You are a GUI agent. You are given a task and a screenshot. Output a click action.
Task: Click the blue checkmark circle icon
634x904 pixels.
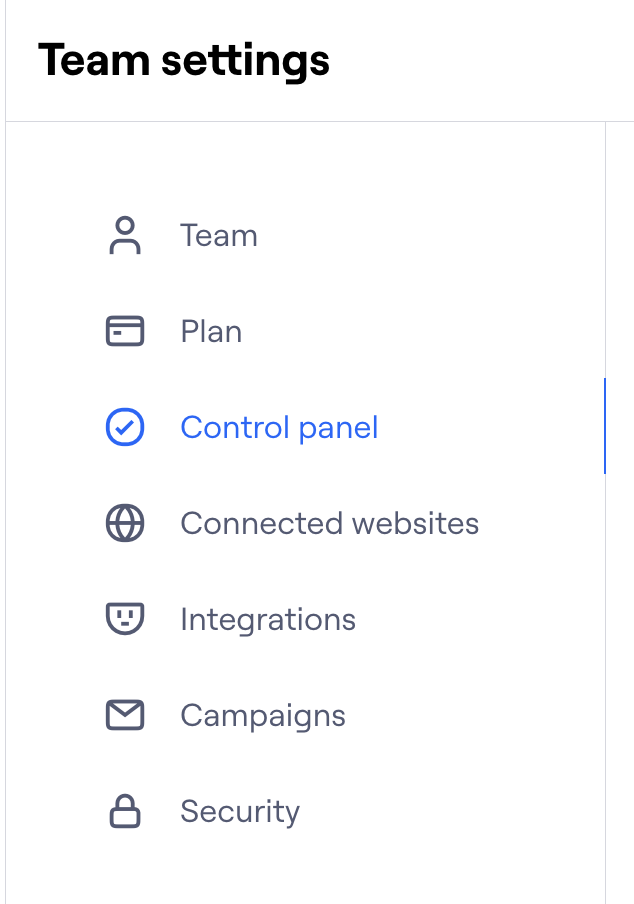(x=125, y=428)
